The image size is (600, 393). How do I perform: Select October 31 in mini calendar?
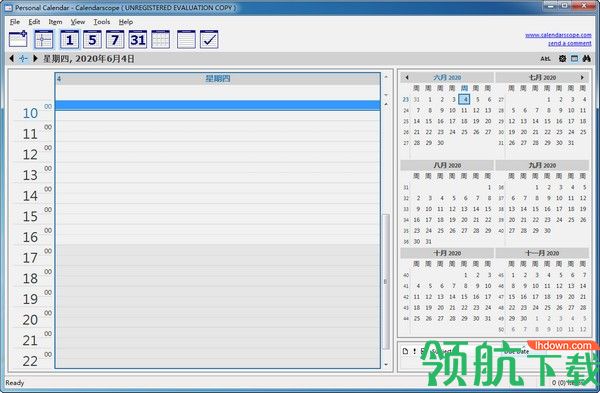[488, 318]
